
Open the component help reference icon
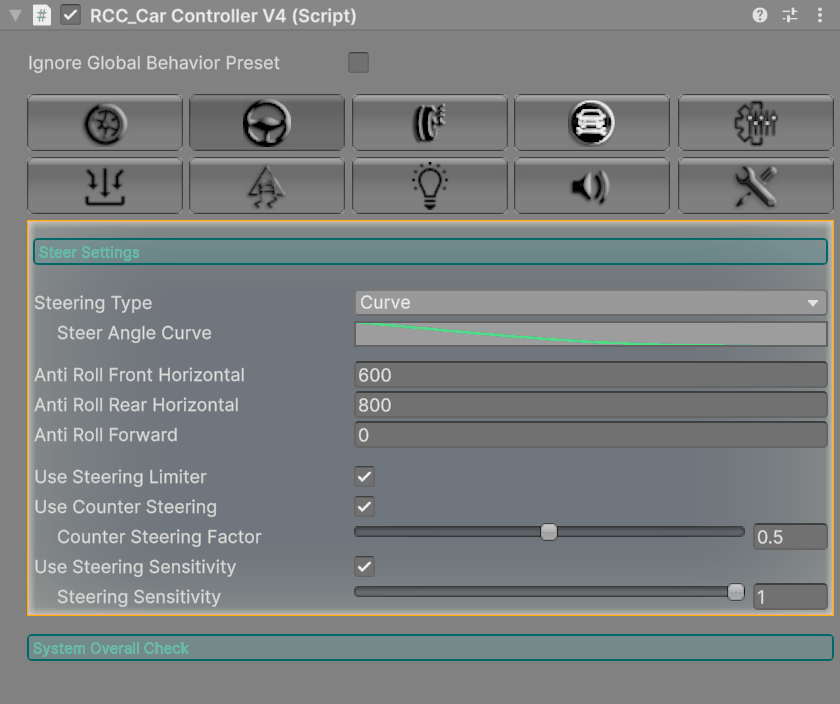pos(760,15)
